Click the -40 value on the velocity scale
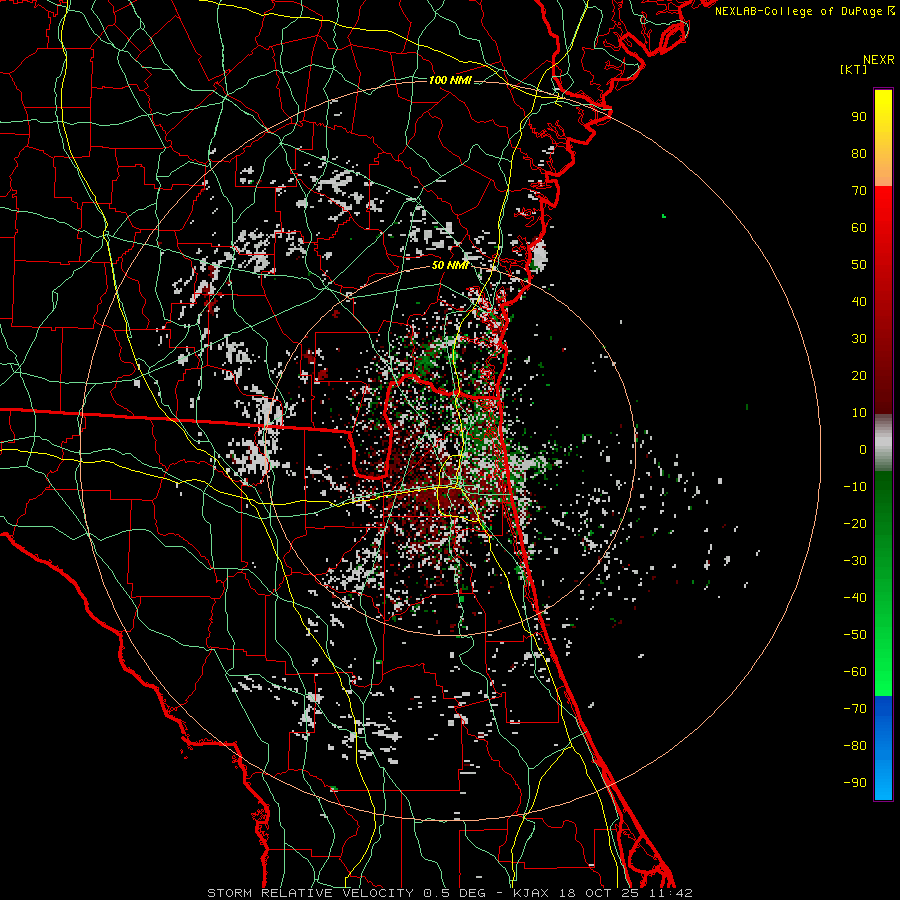This screenshot has width=900, height=900. 855,598
